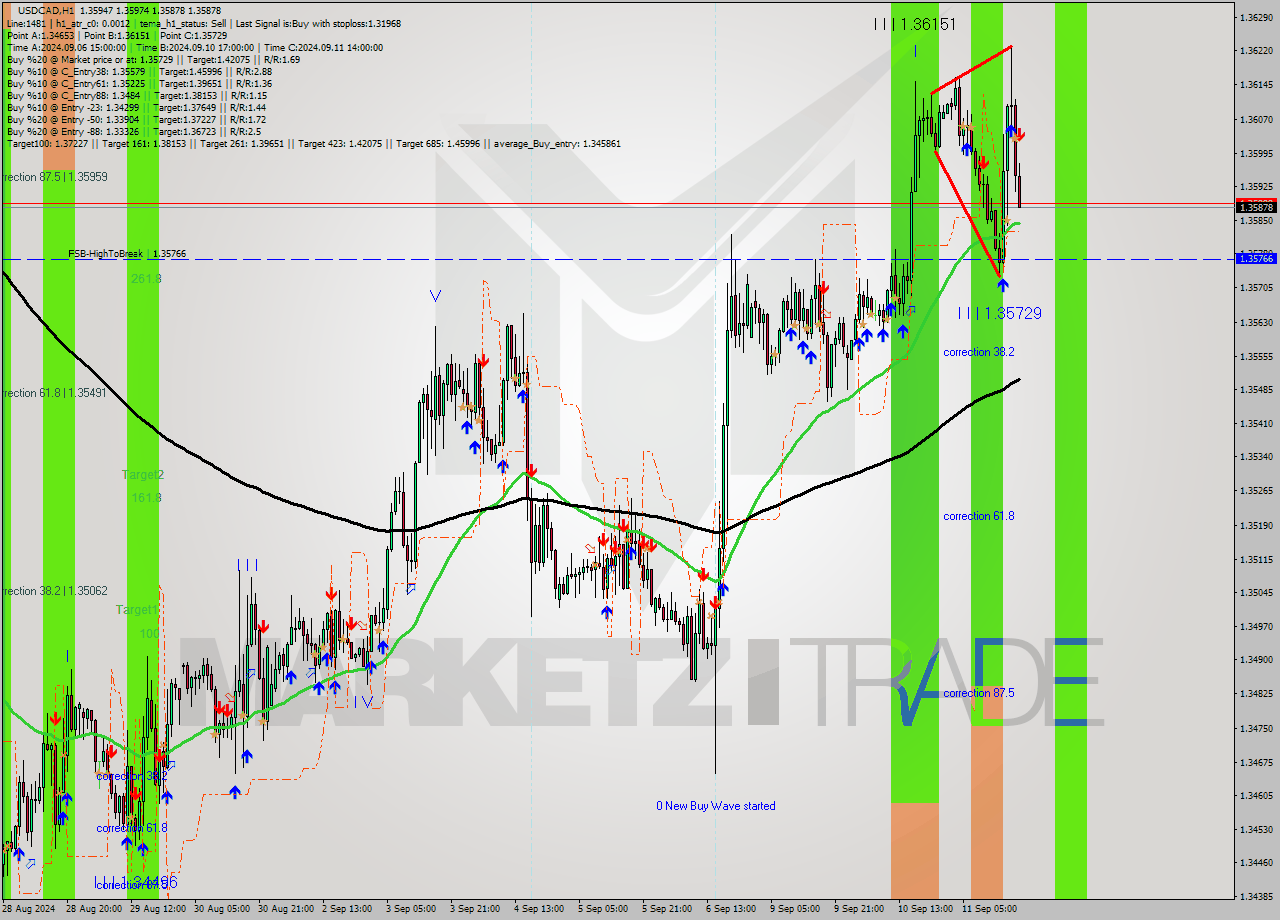Click the 1.35766 price tag on axis
1280x920 pixels.
[1256, 258]
